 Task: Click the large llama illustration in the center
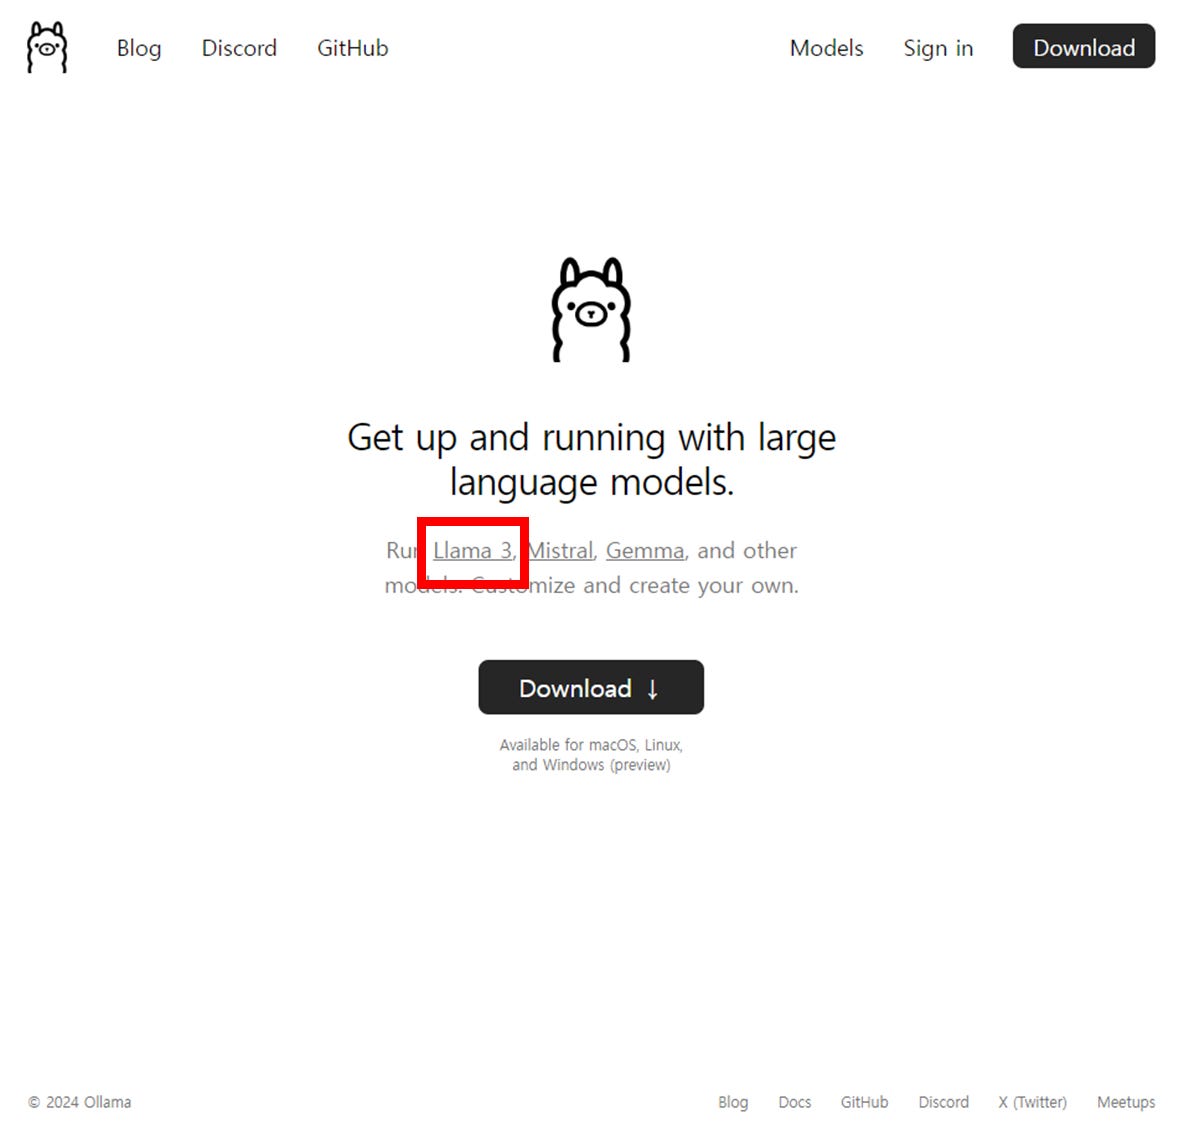pyautogui.click(x=591, y=310)
